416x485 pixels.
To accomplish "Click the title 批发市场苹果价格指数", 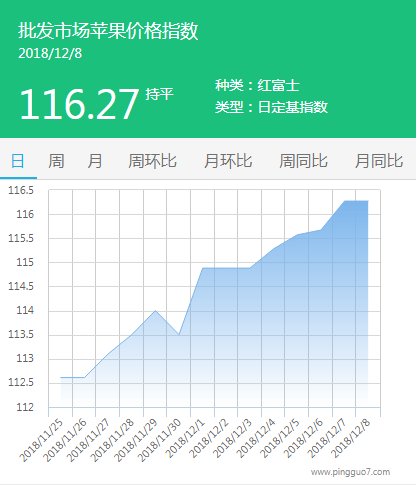I will (108, 31).
